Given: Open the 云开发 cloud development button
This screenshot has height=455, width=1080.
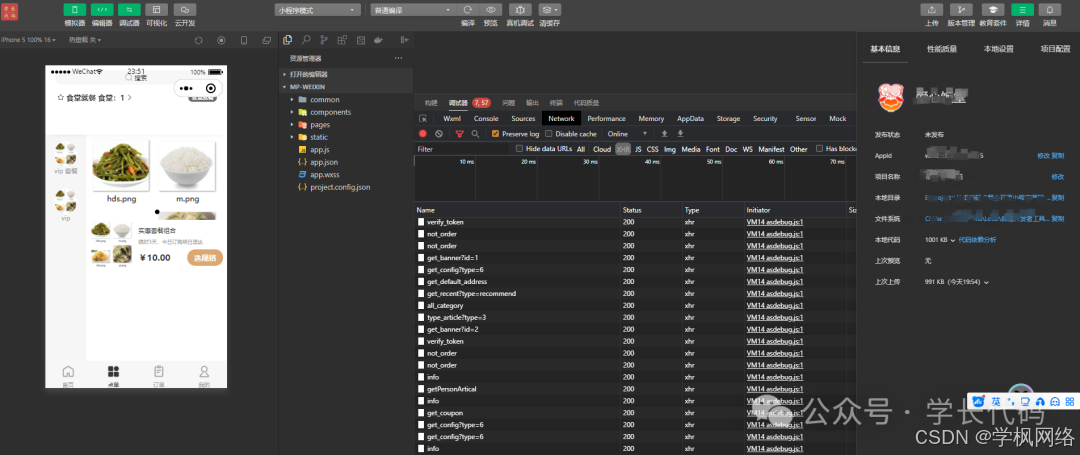Looking at the screenshot, I should (185, 10).
